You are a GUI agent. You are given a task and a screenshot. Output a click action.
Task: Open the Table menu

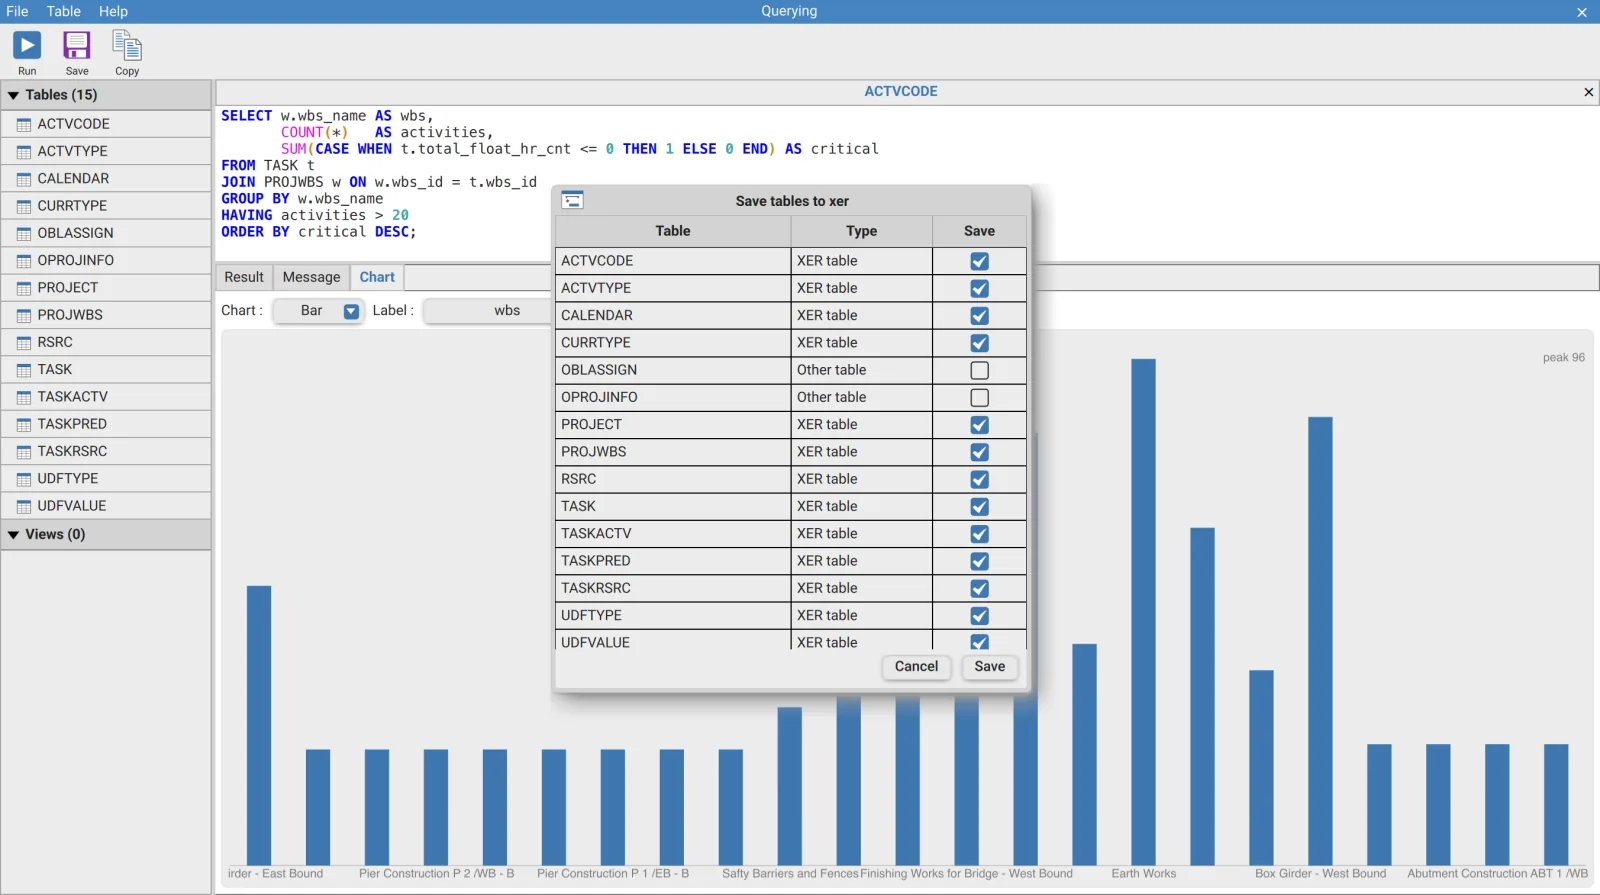[x=63, y=11]
